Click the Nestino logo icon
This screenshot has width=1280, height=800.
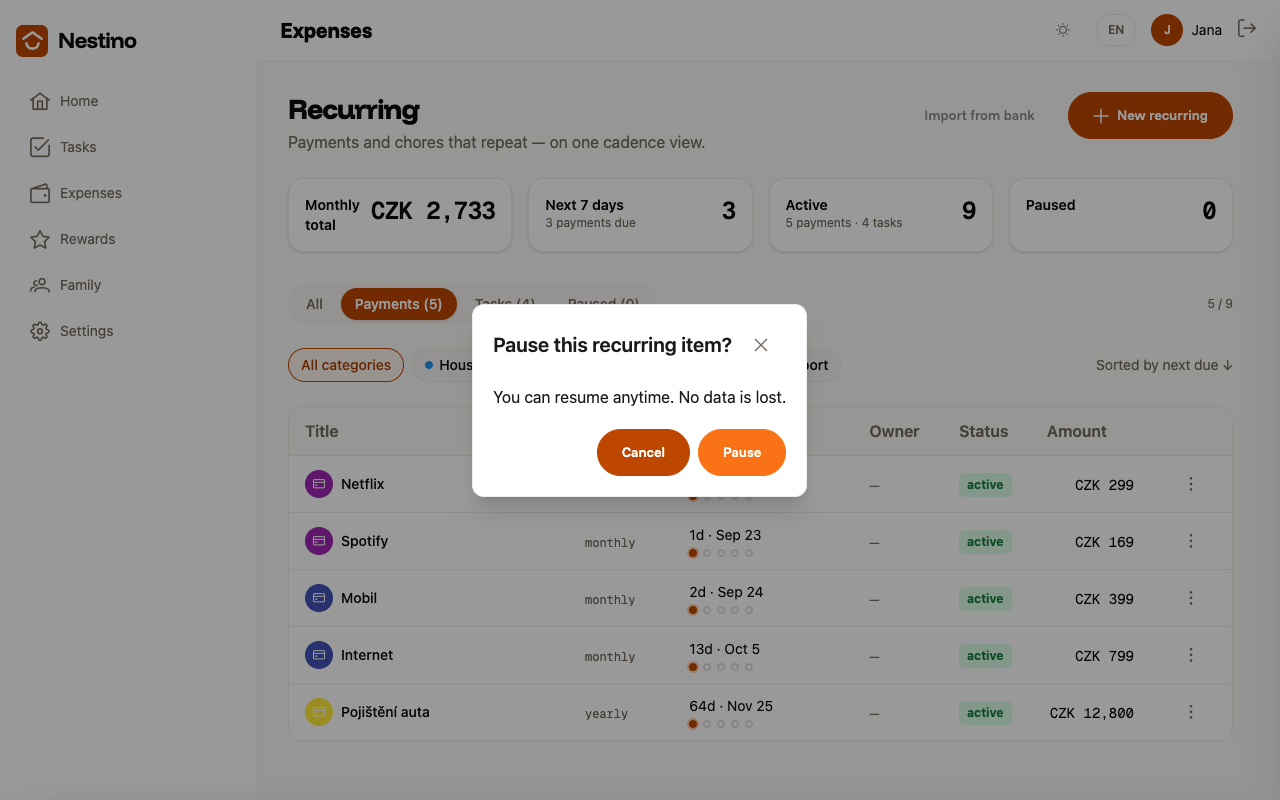(32, 41)
